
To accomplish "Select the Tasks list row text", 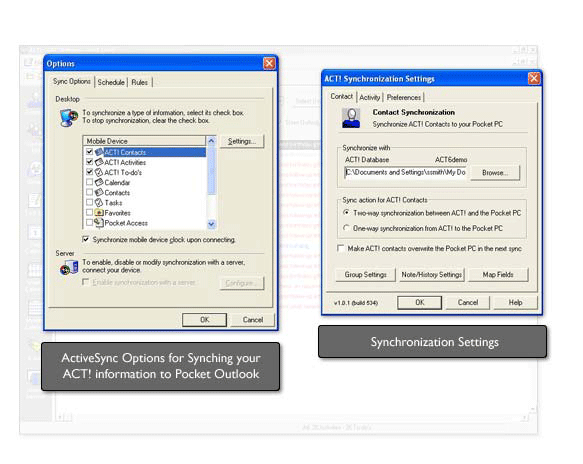I will pyautogui.click(x=113, y=203).
